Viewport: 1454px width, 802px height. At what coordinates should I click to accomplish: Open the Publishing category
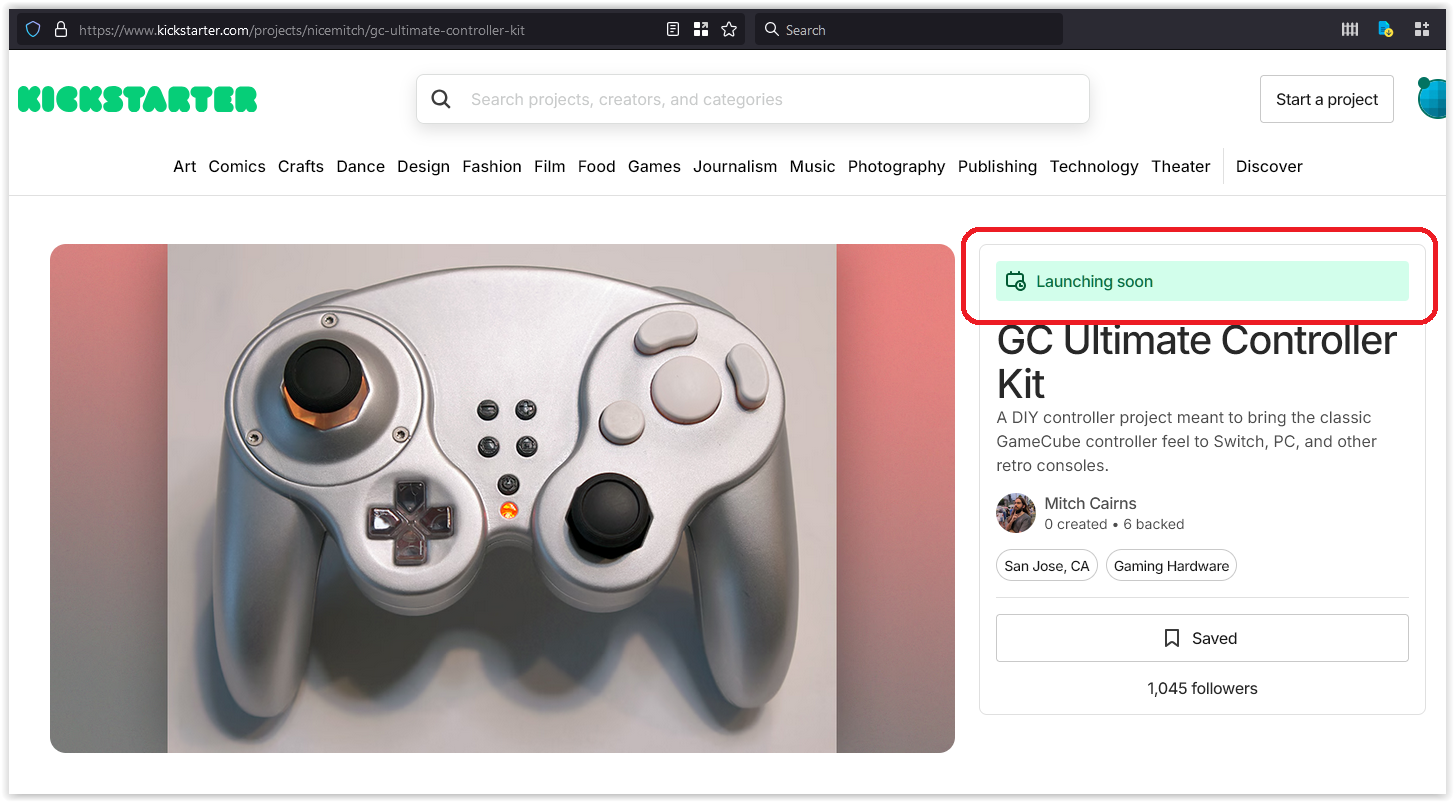click(x=998, y=166)
